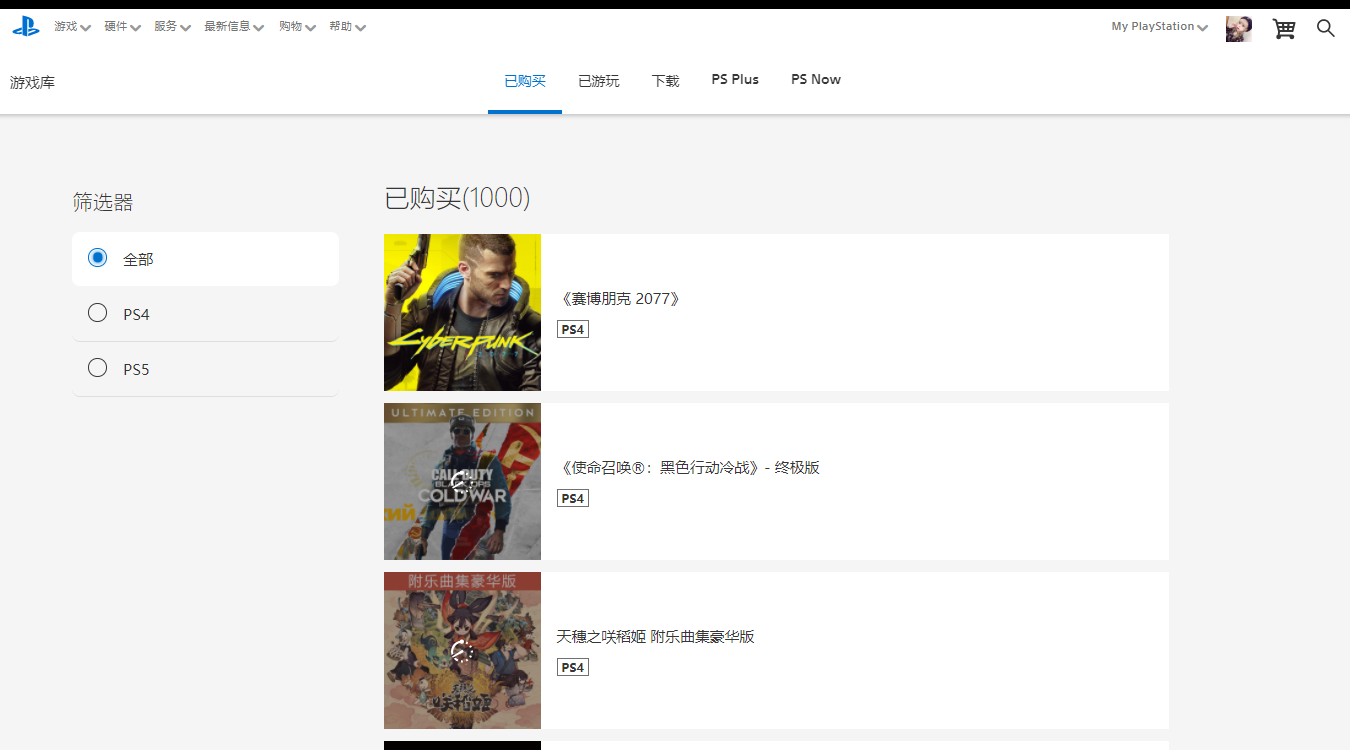Switch to the PS Plus tab
The width and height of the screenshot is (1350, 750).
pyautogui.click(x=735, y=80)
